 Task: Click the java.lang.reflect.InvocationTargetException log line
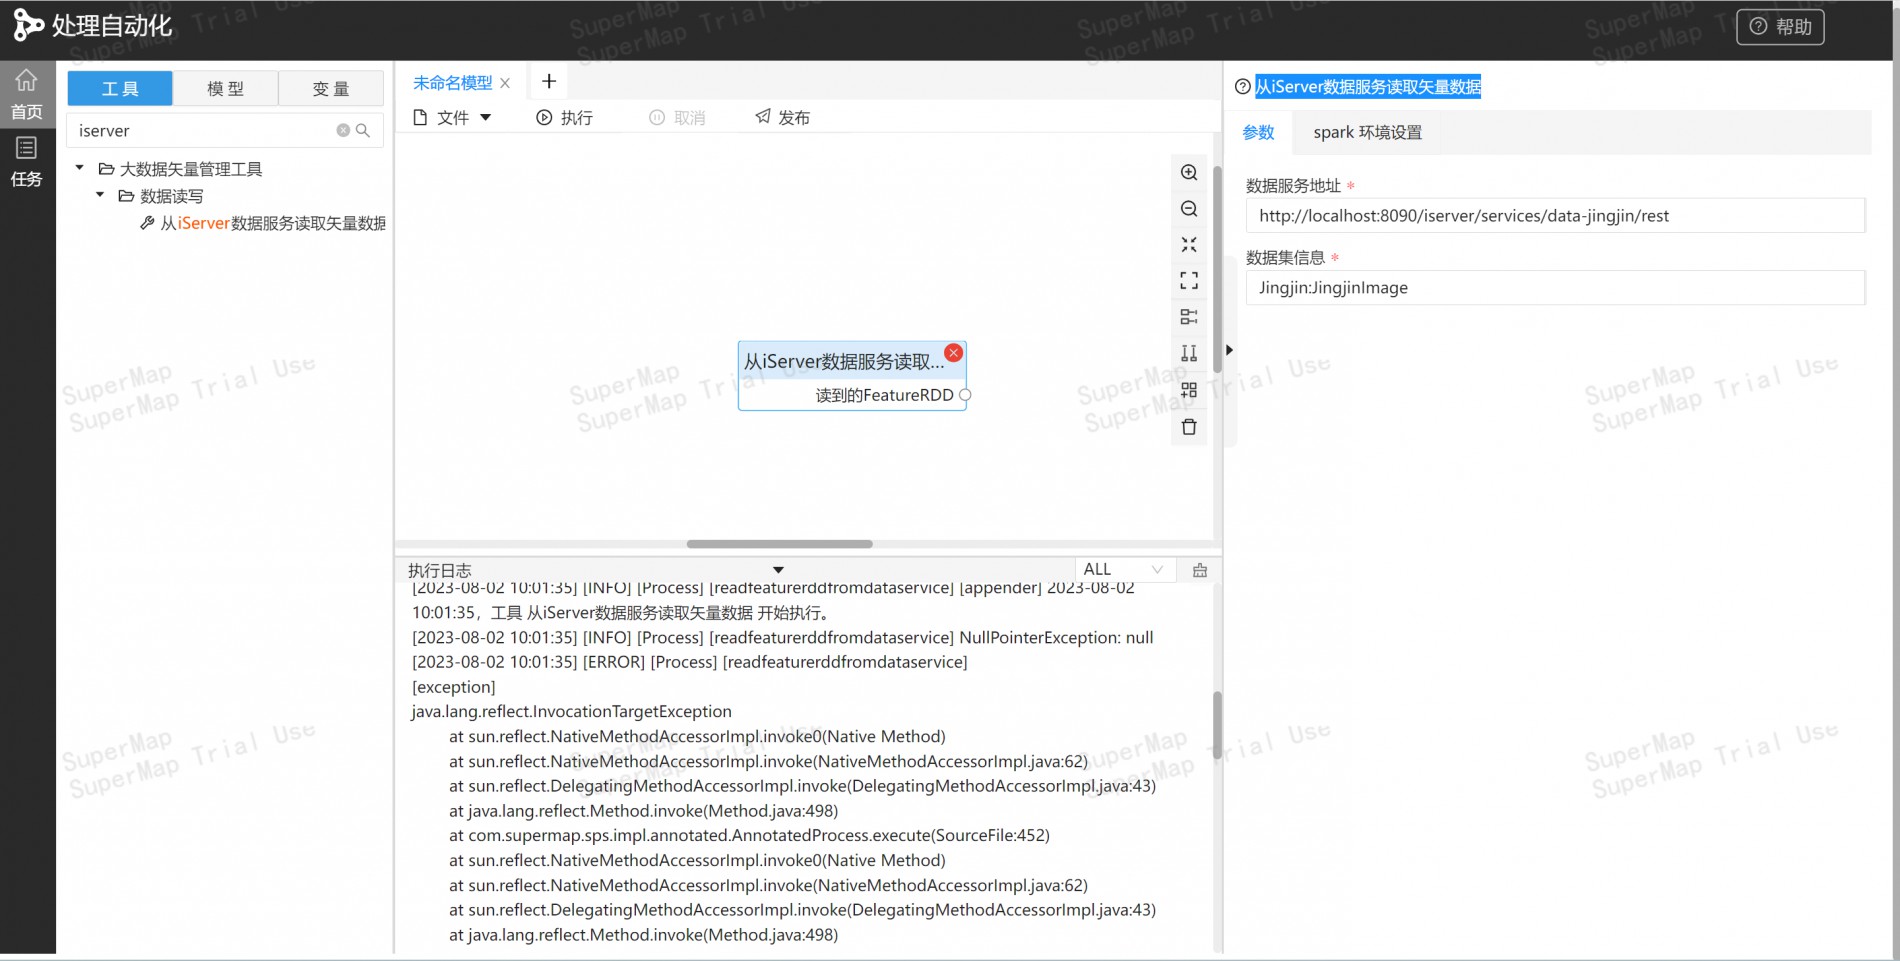pos(571,711)
